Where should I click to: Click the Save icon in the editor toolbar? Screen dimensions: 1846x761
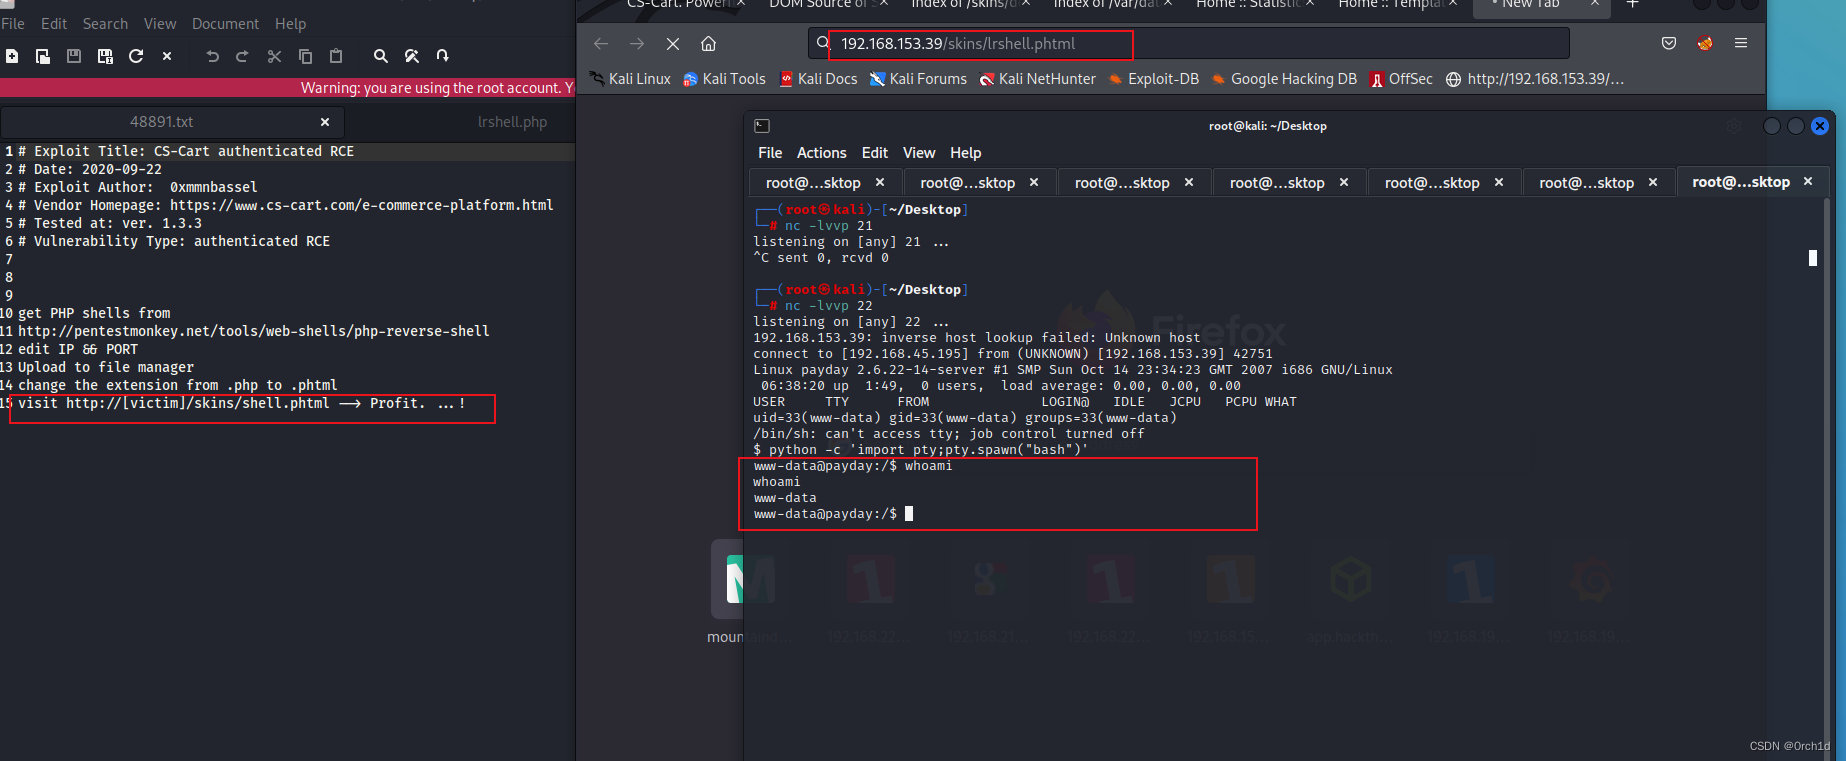tap(74, 56)
